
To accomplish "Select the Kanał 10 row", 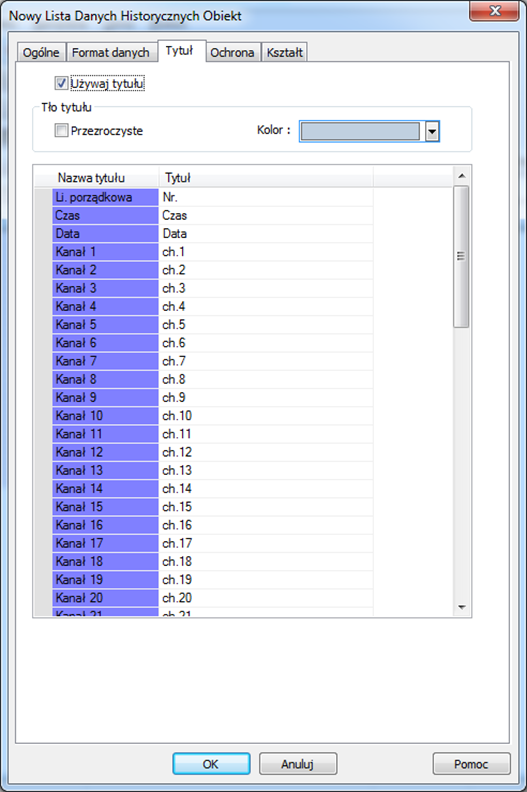I will [x=105, y=415].
